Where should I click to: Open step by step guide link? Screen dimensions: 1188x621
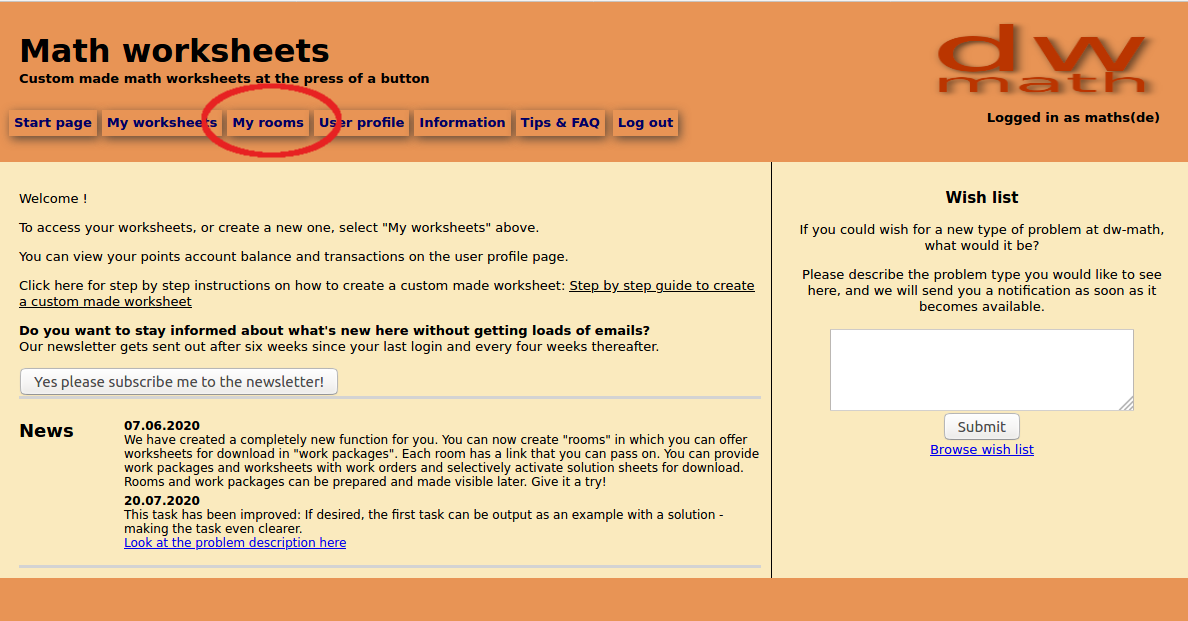coord(386,293)
